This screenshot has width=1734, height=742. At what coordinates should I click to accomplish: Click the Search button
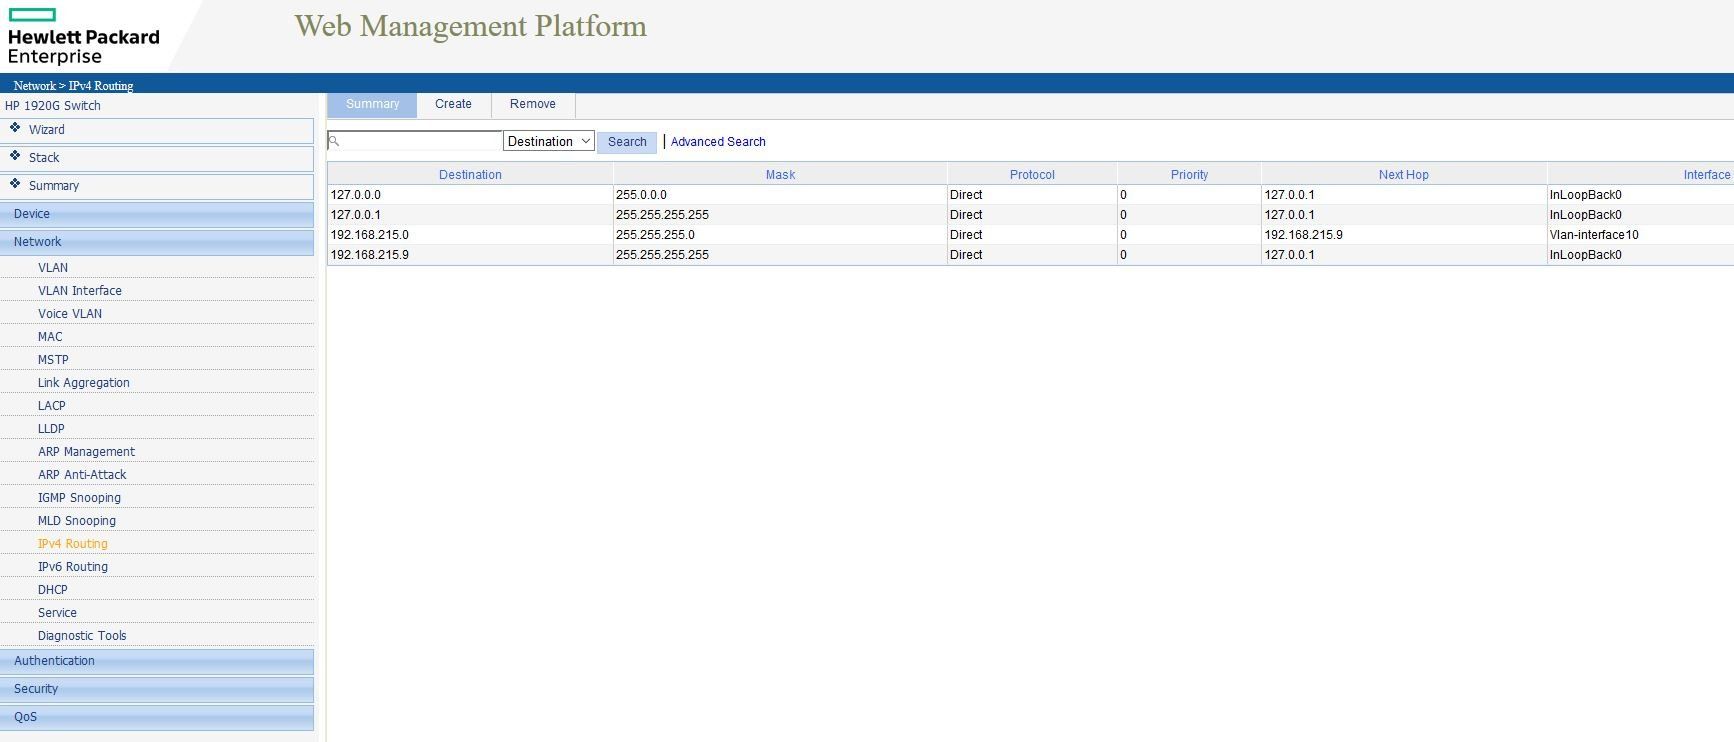[627, 142]
